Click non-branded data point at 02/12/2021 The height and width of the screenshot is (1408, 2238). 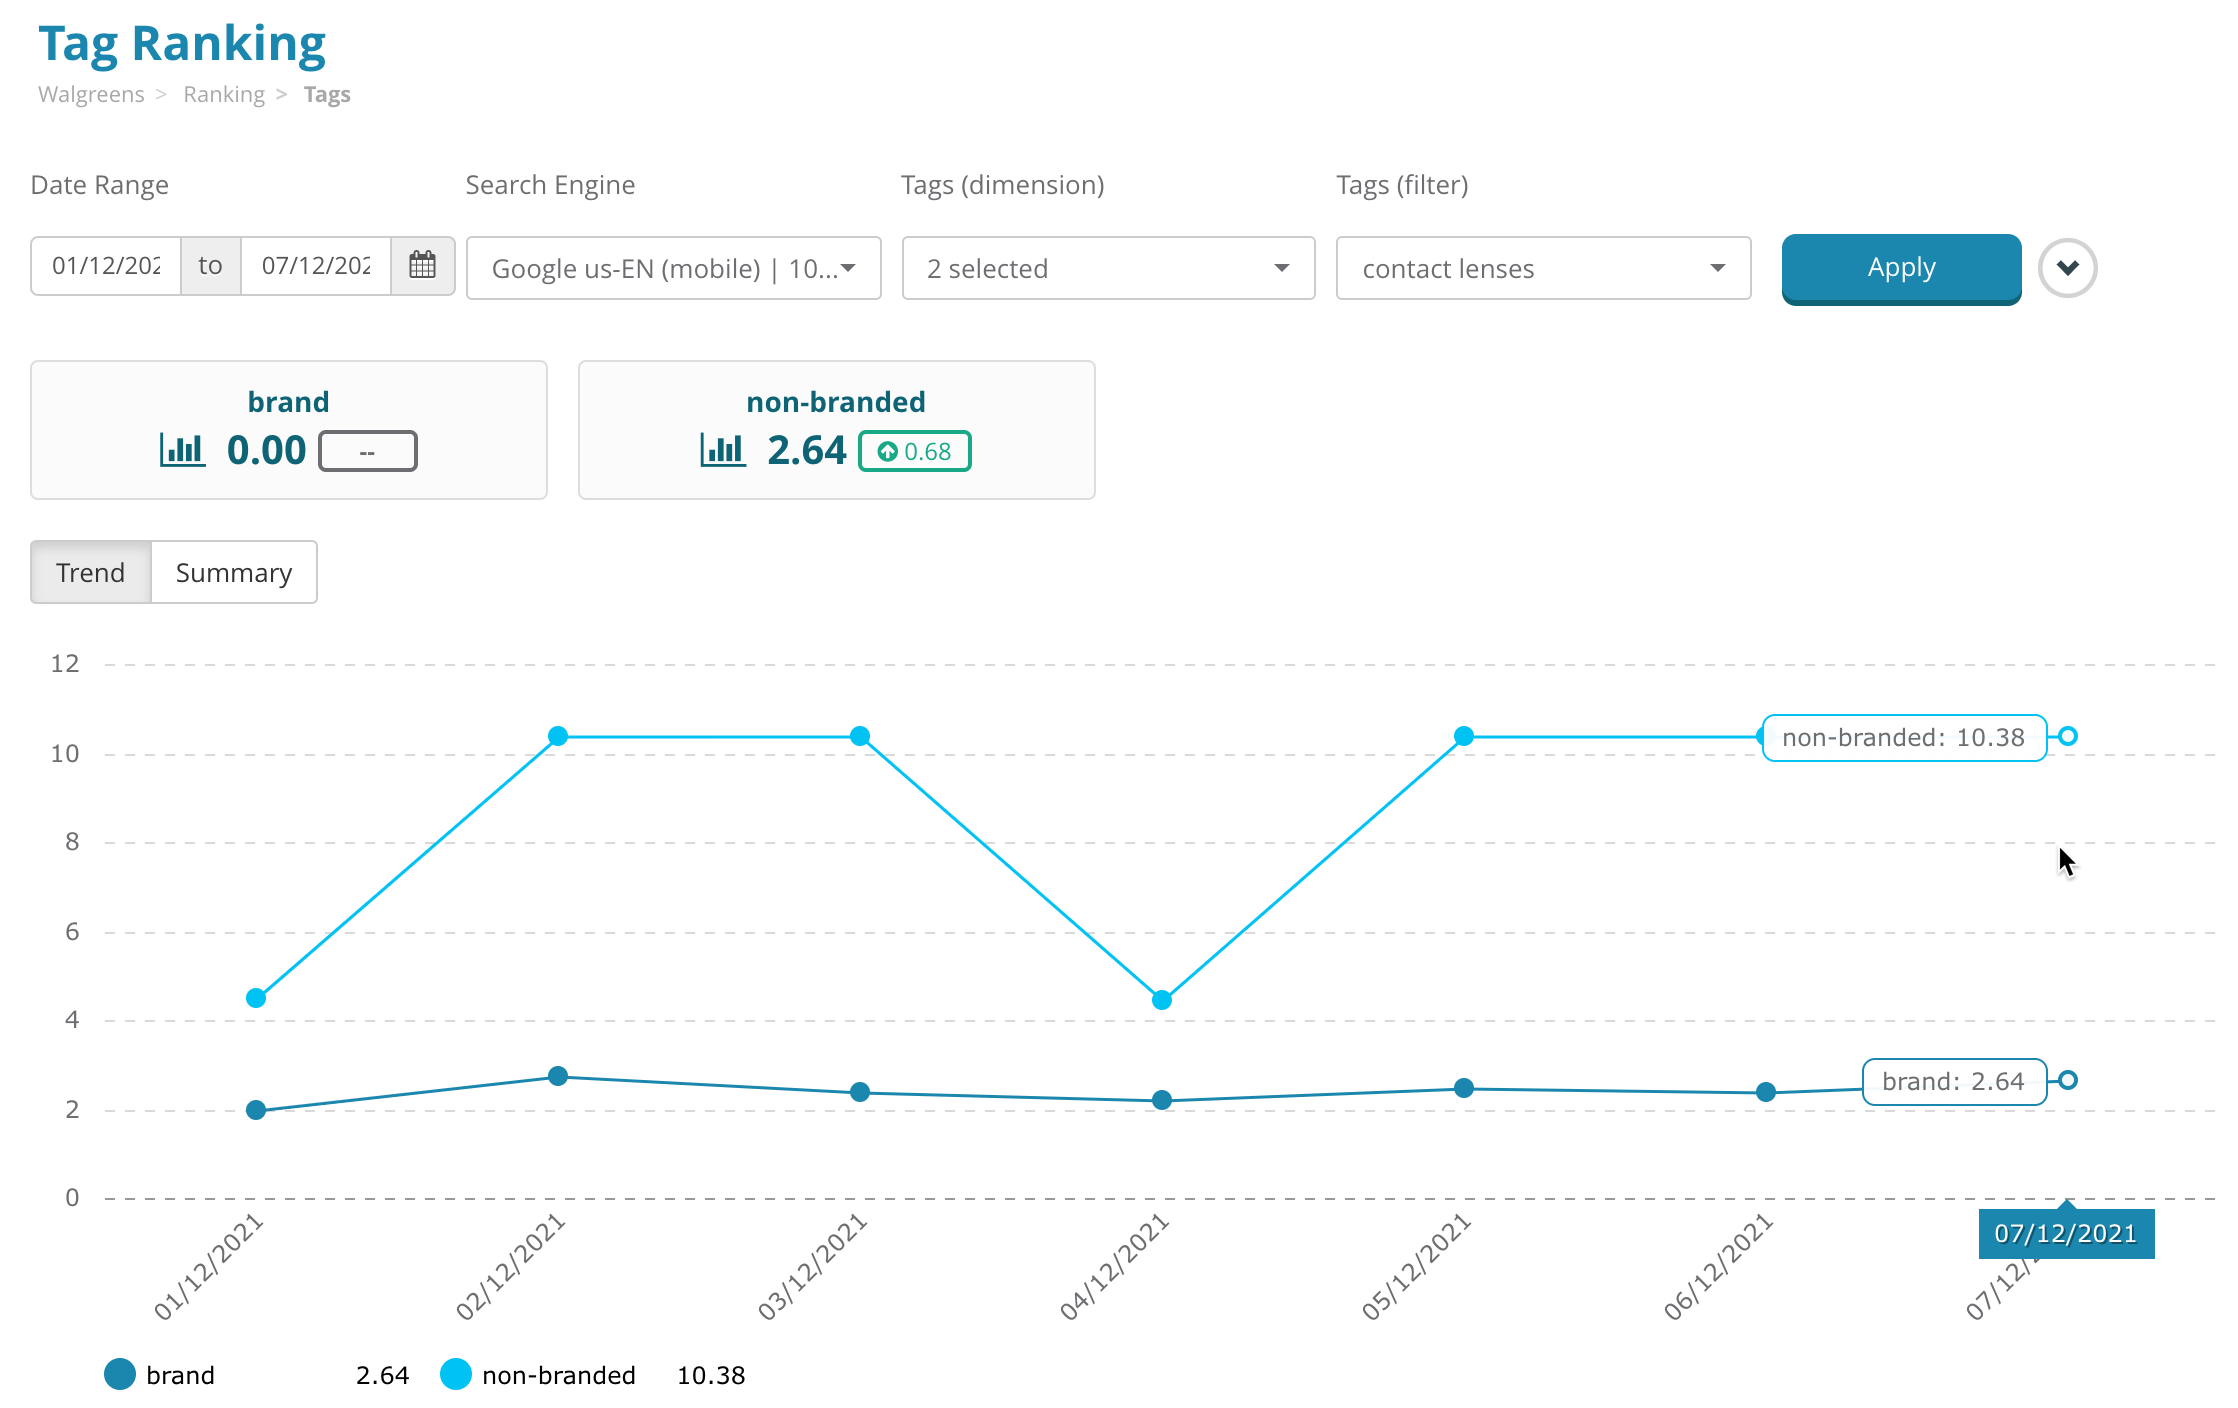pyautogui.click(x=558, y=736)
